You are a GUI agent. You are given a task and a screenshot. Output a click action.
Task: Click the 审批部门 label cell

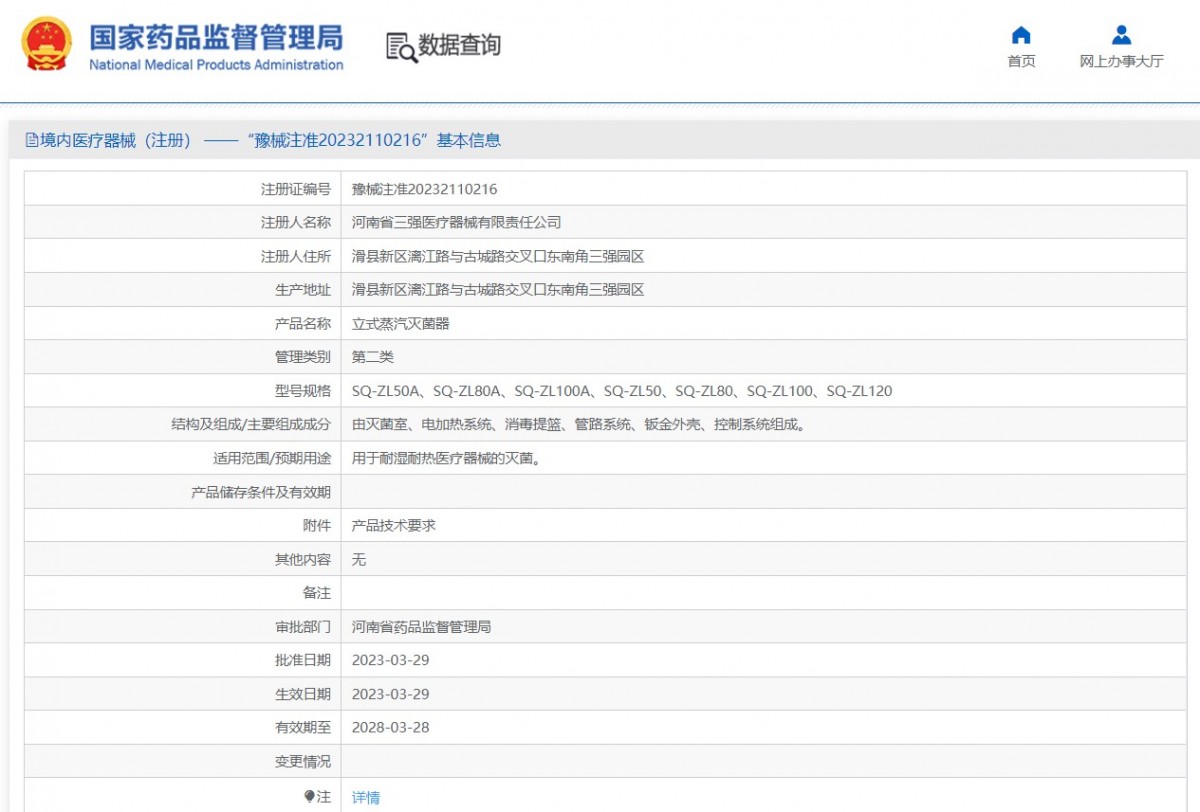[183, 627]
